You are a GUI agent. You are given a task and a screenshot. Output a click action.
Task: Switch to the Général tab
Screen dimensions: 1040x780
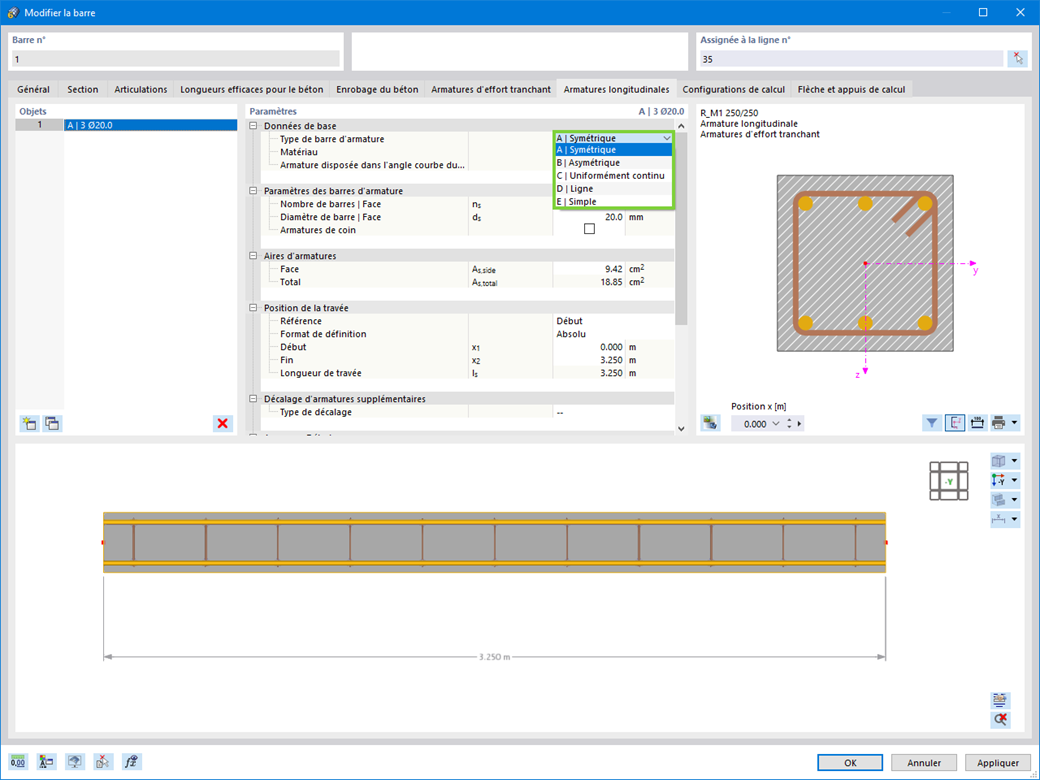pos(33,90)
